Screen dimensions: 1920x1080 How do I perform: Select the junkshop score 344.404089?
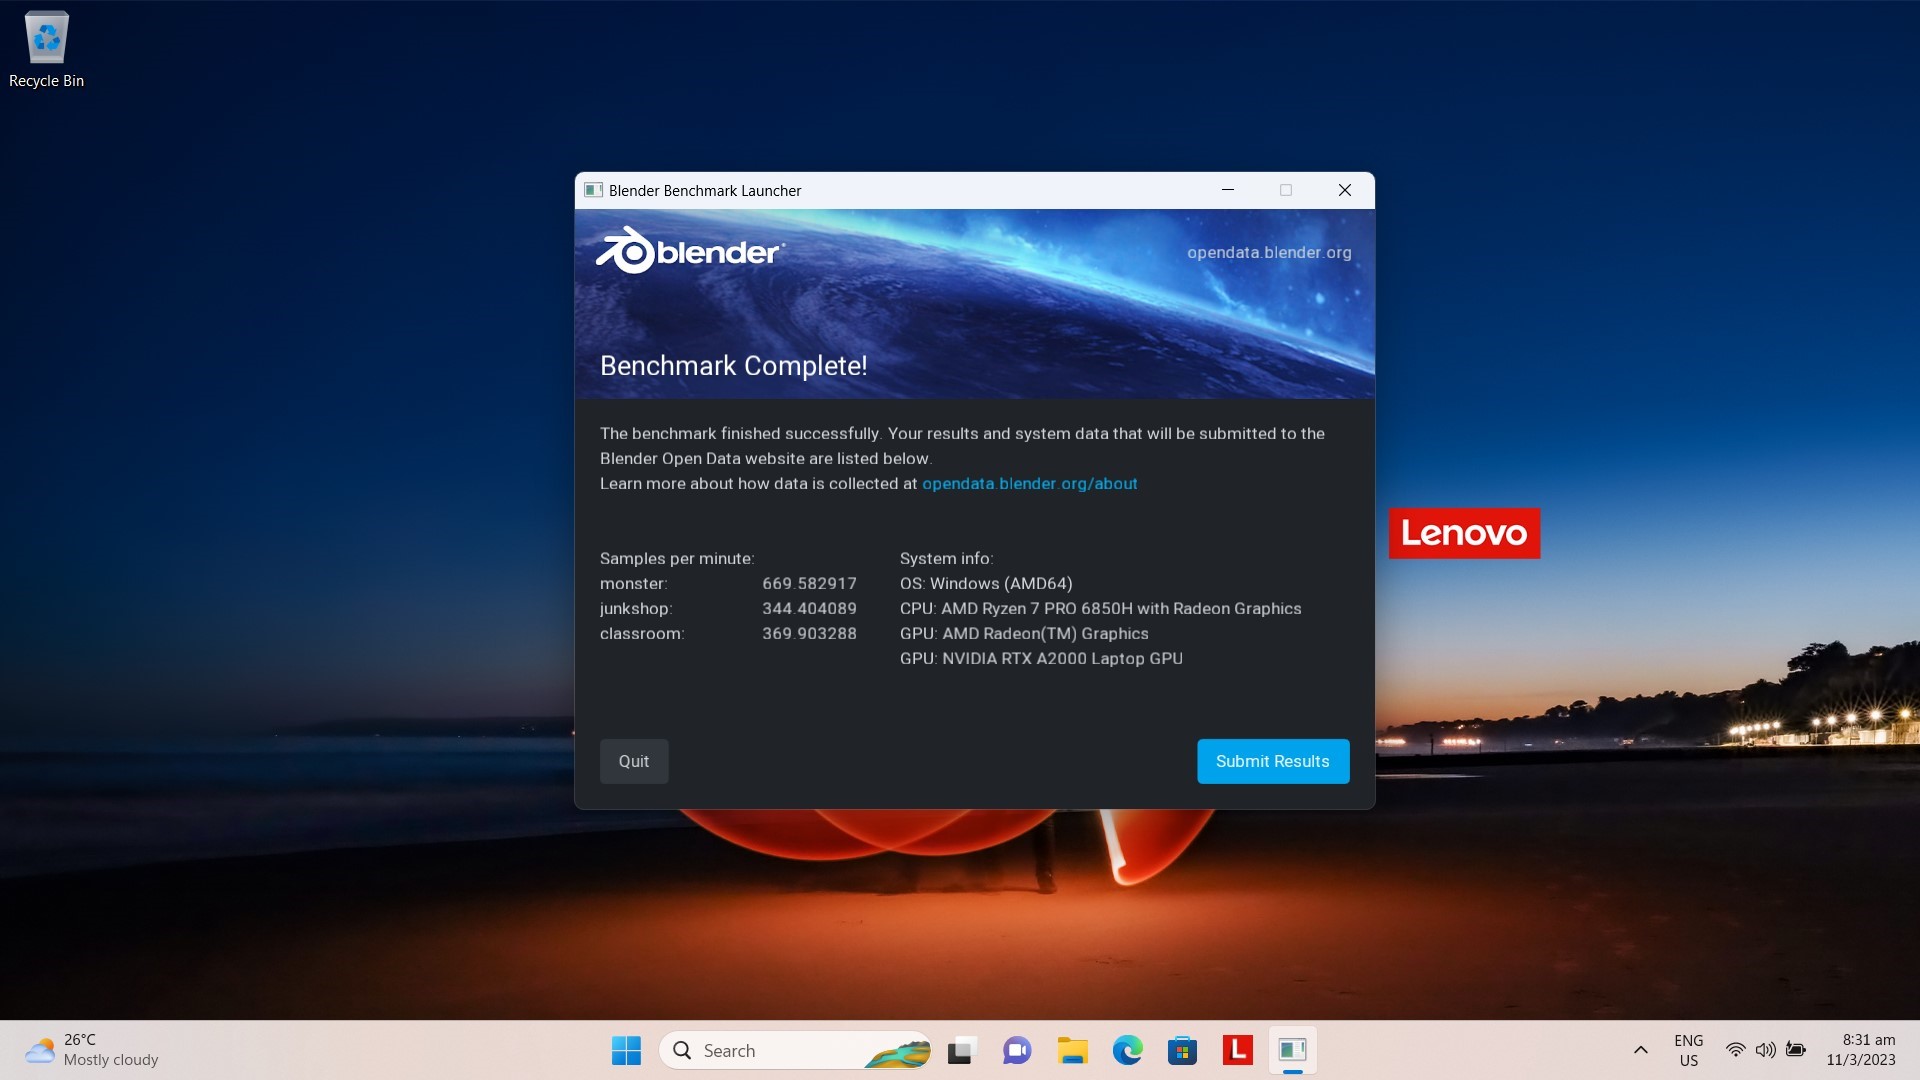tap(809, 609)
